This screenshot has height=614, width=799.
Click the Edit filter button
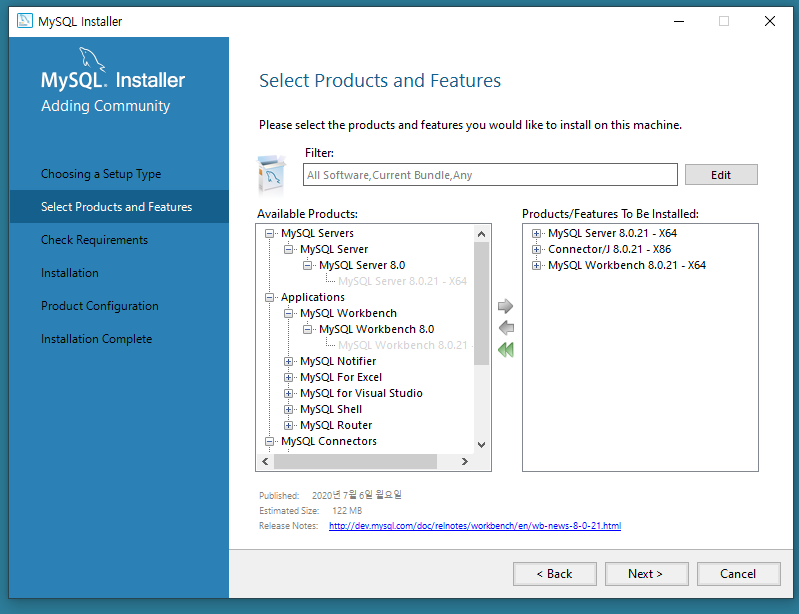pos(721,175)
